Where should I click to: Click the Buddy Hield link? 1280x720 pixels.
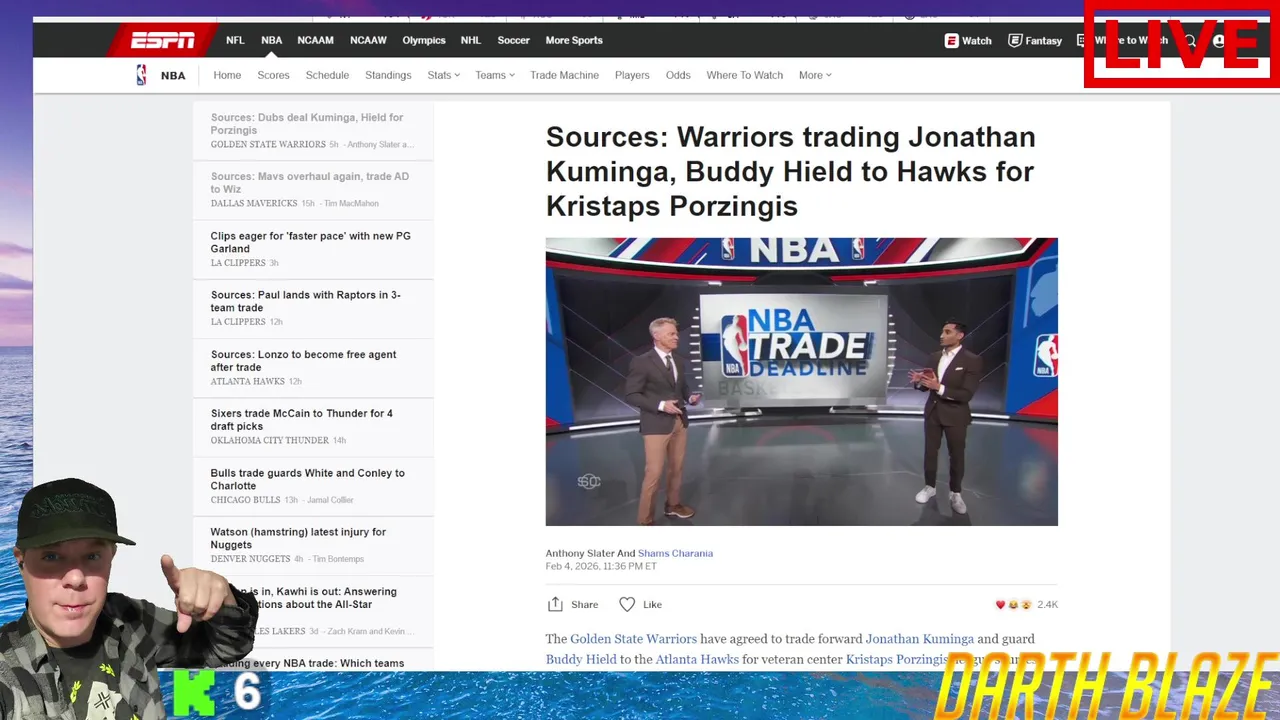tap(581, 659)
